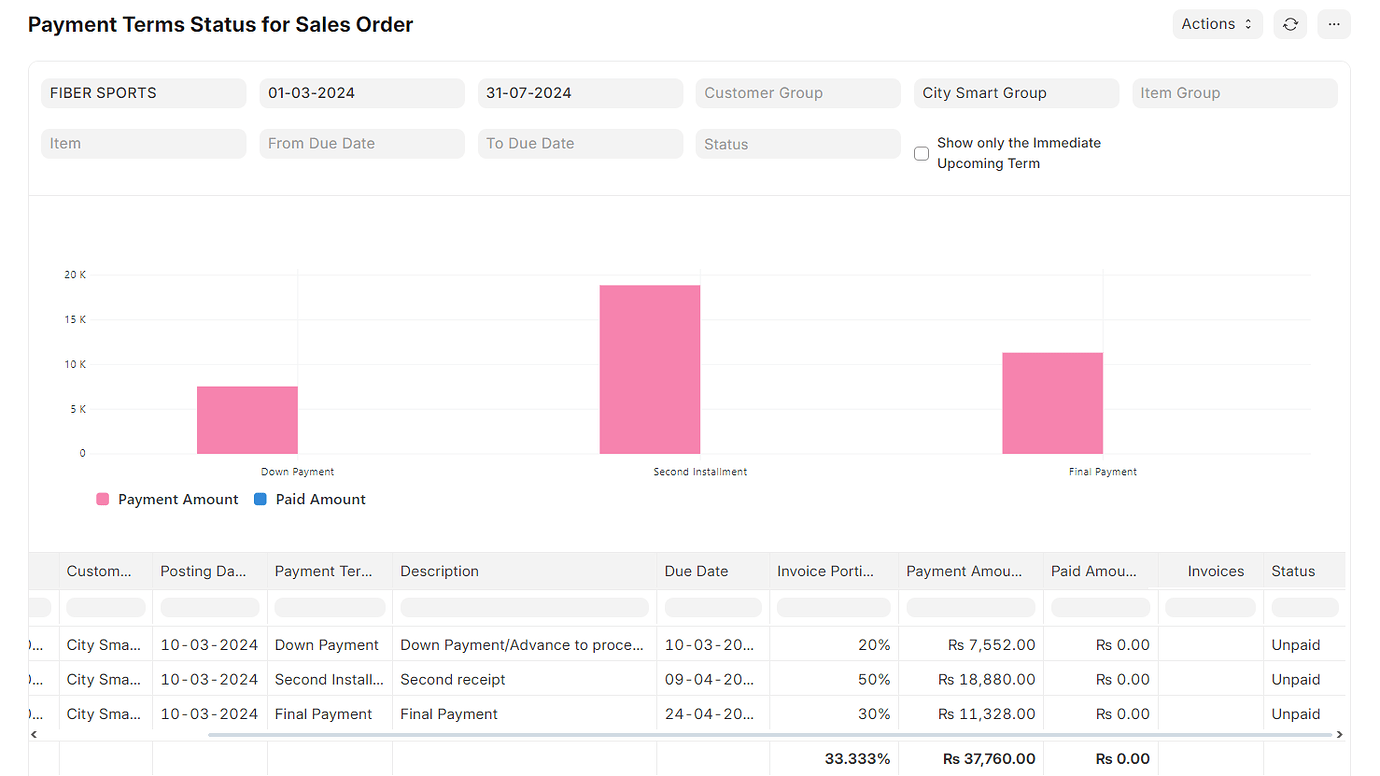
Task: Click the Description column header
Action: (525, 571)
